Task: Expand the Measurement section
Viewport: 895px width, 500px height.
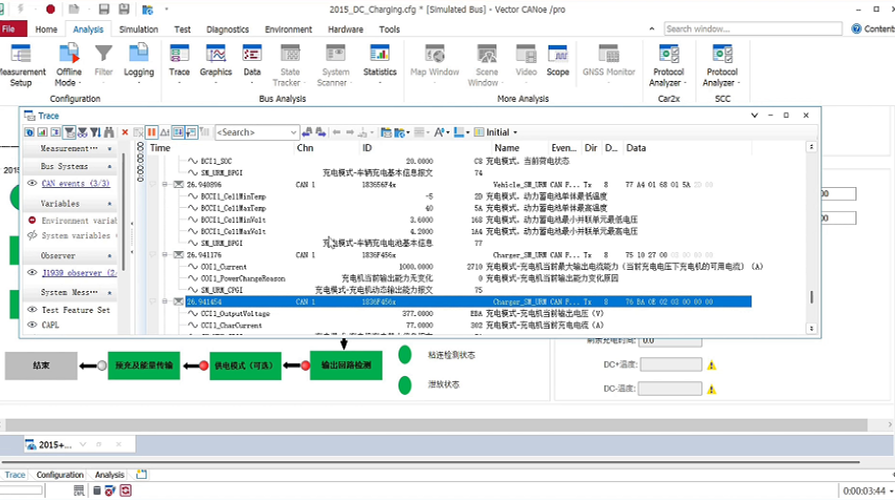Action: point(109,148)
